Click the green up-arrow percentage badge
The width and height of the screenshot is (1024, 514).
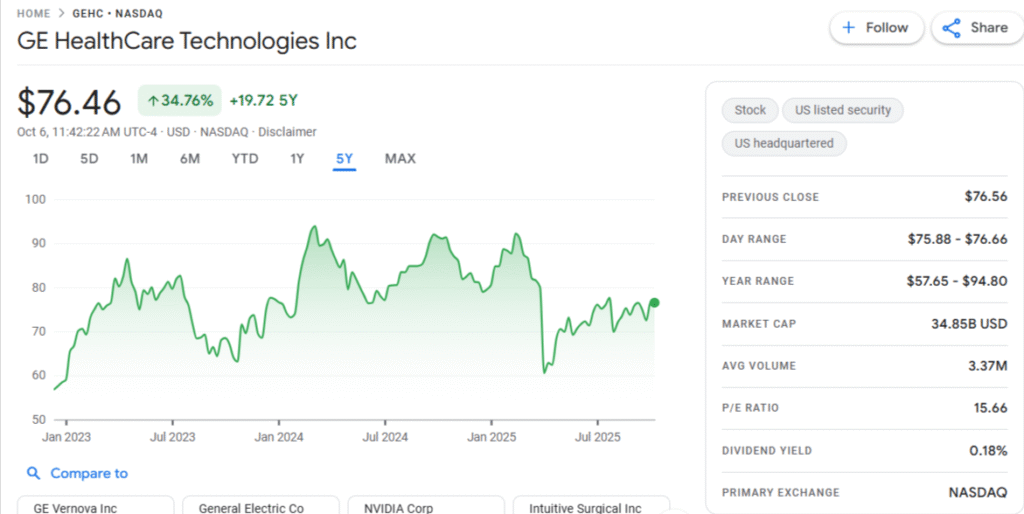click(x=180, y=100)
